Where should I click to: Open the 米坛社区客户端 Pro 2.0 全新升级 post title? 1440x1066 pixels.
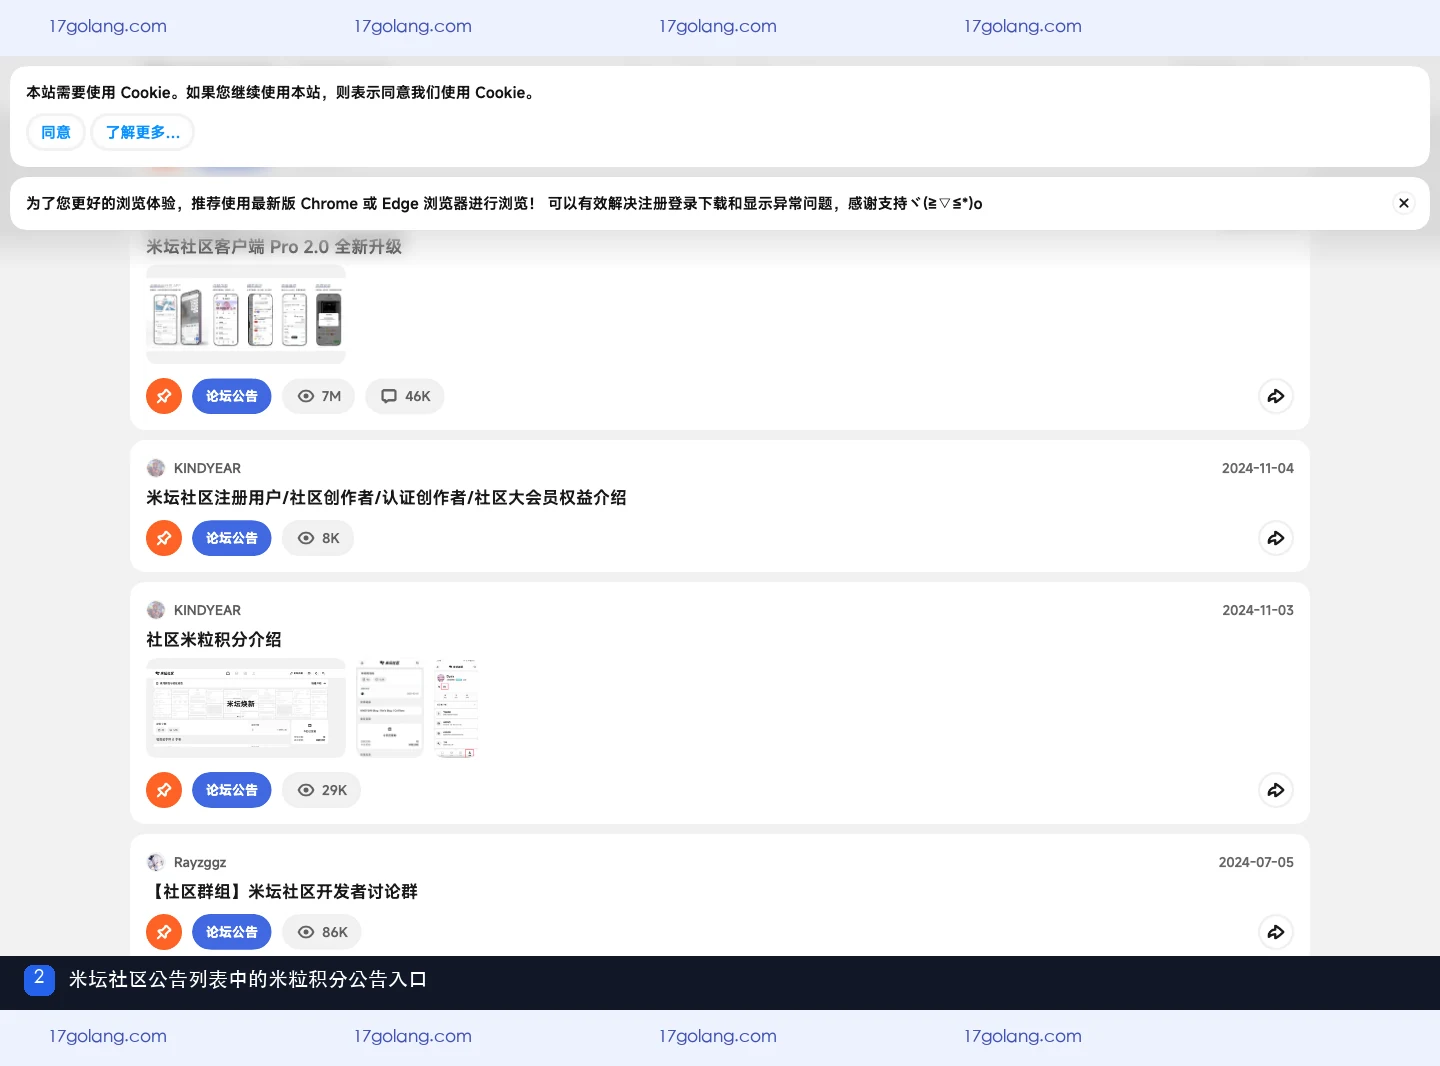click(x=274, y=247)
